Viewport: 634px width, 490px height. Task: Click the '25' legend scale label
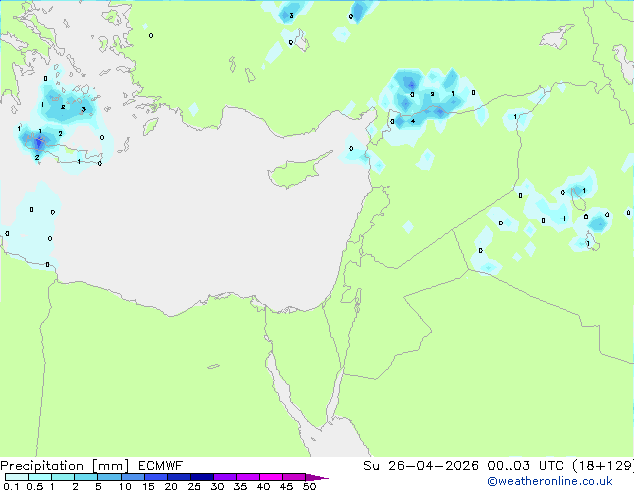click(x=194, y=486)
